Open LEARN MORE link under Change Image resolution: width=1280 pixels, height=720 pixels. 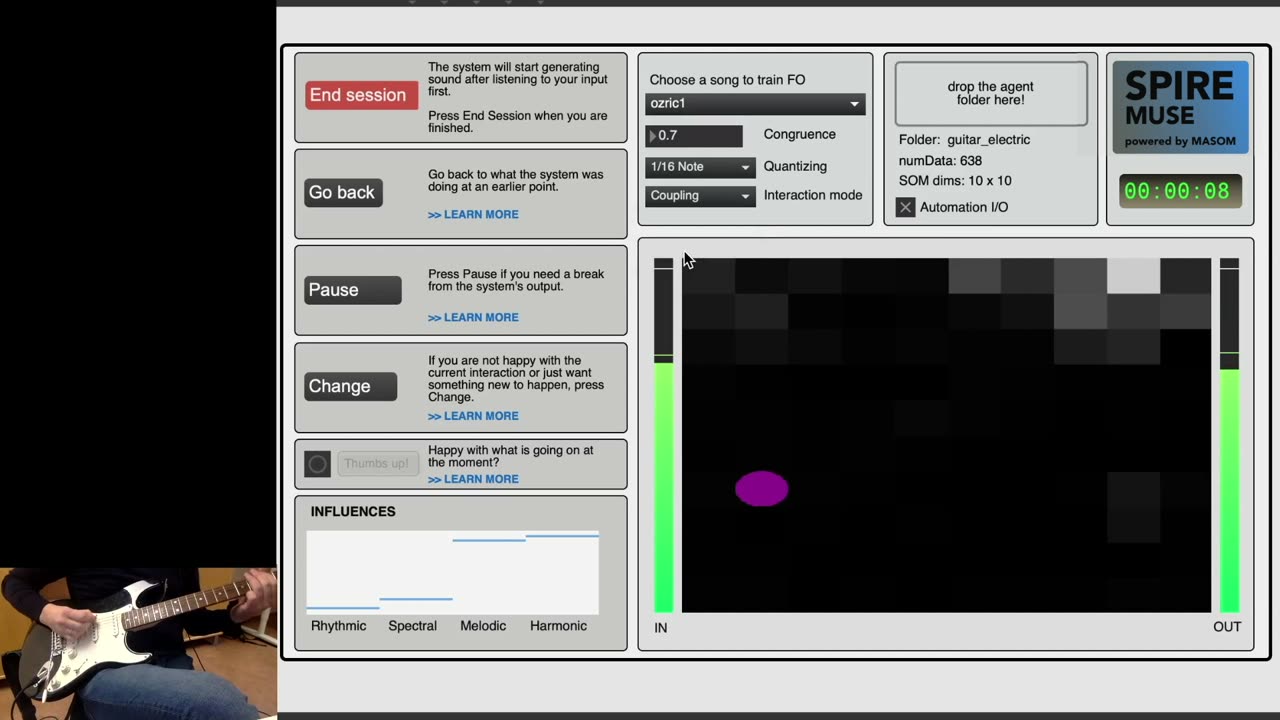[473, 416]
